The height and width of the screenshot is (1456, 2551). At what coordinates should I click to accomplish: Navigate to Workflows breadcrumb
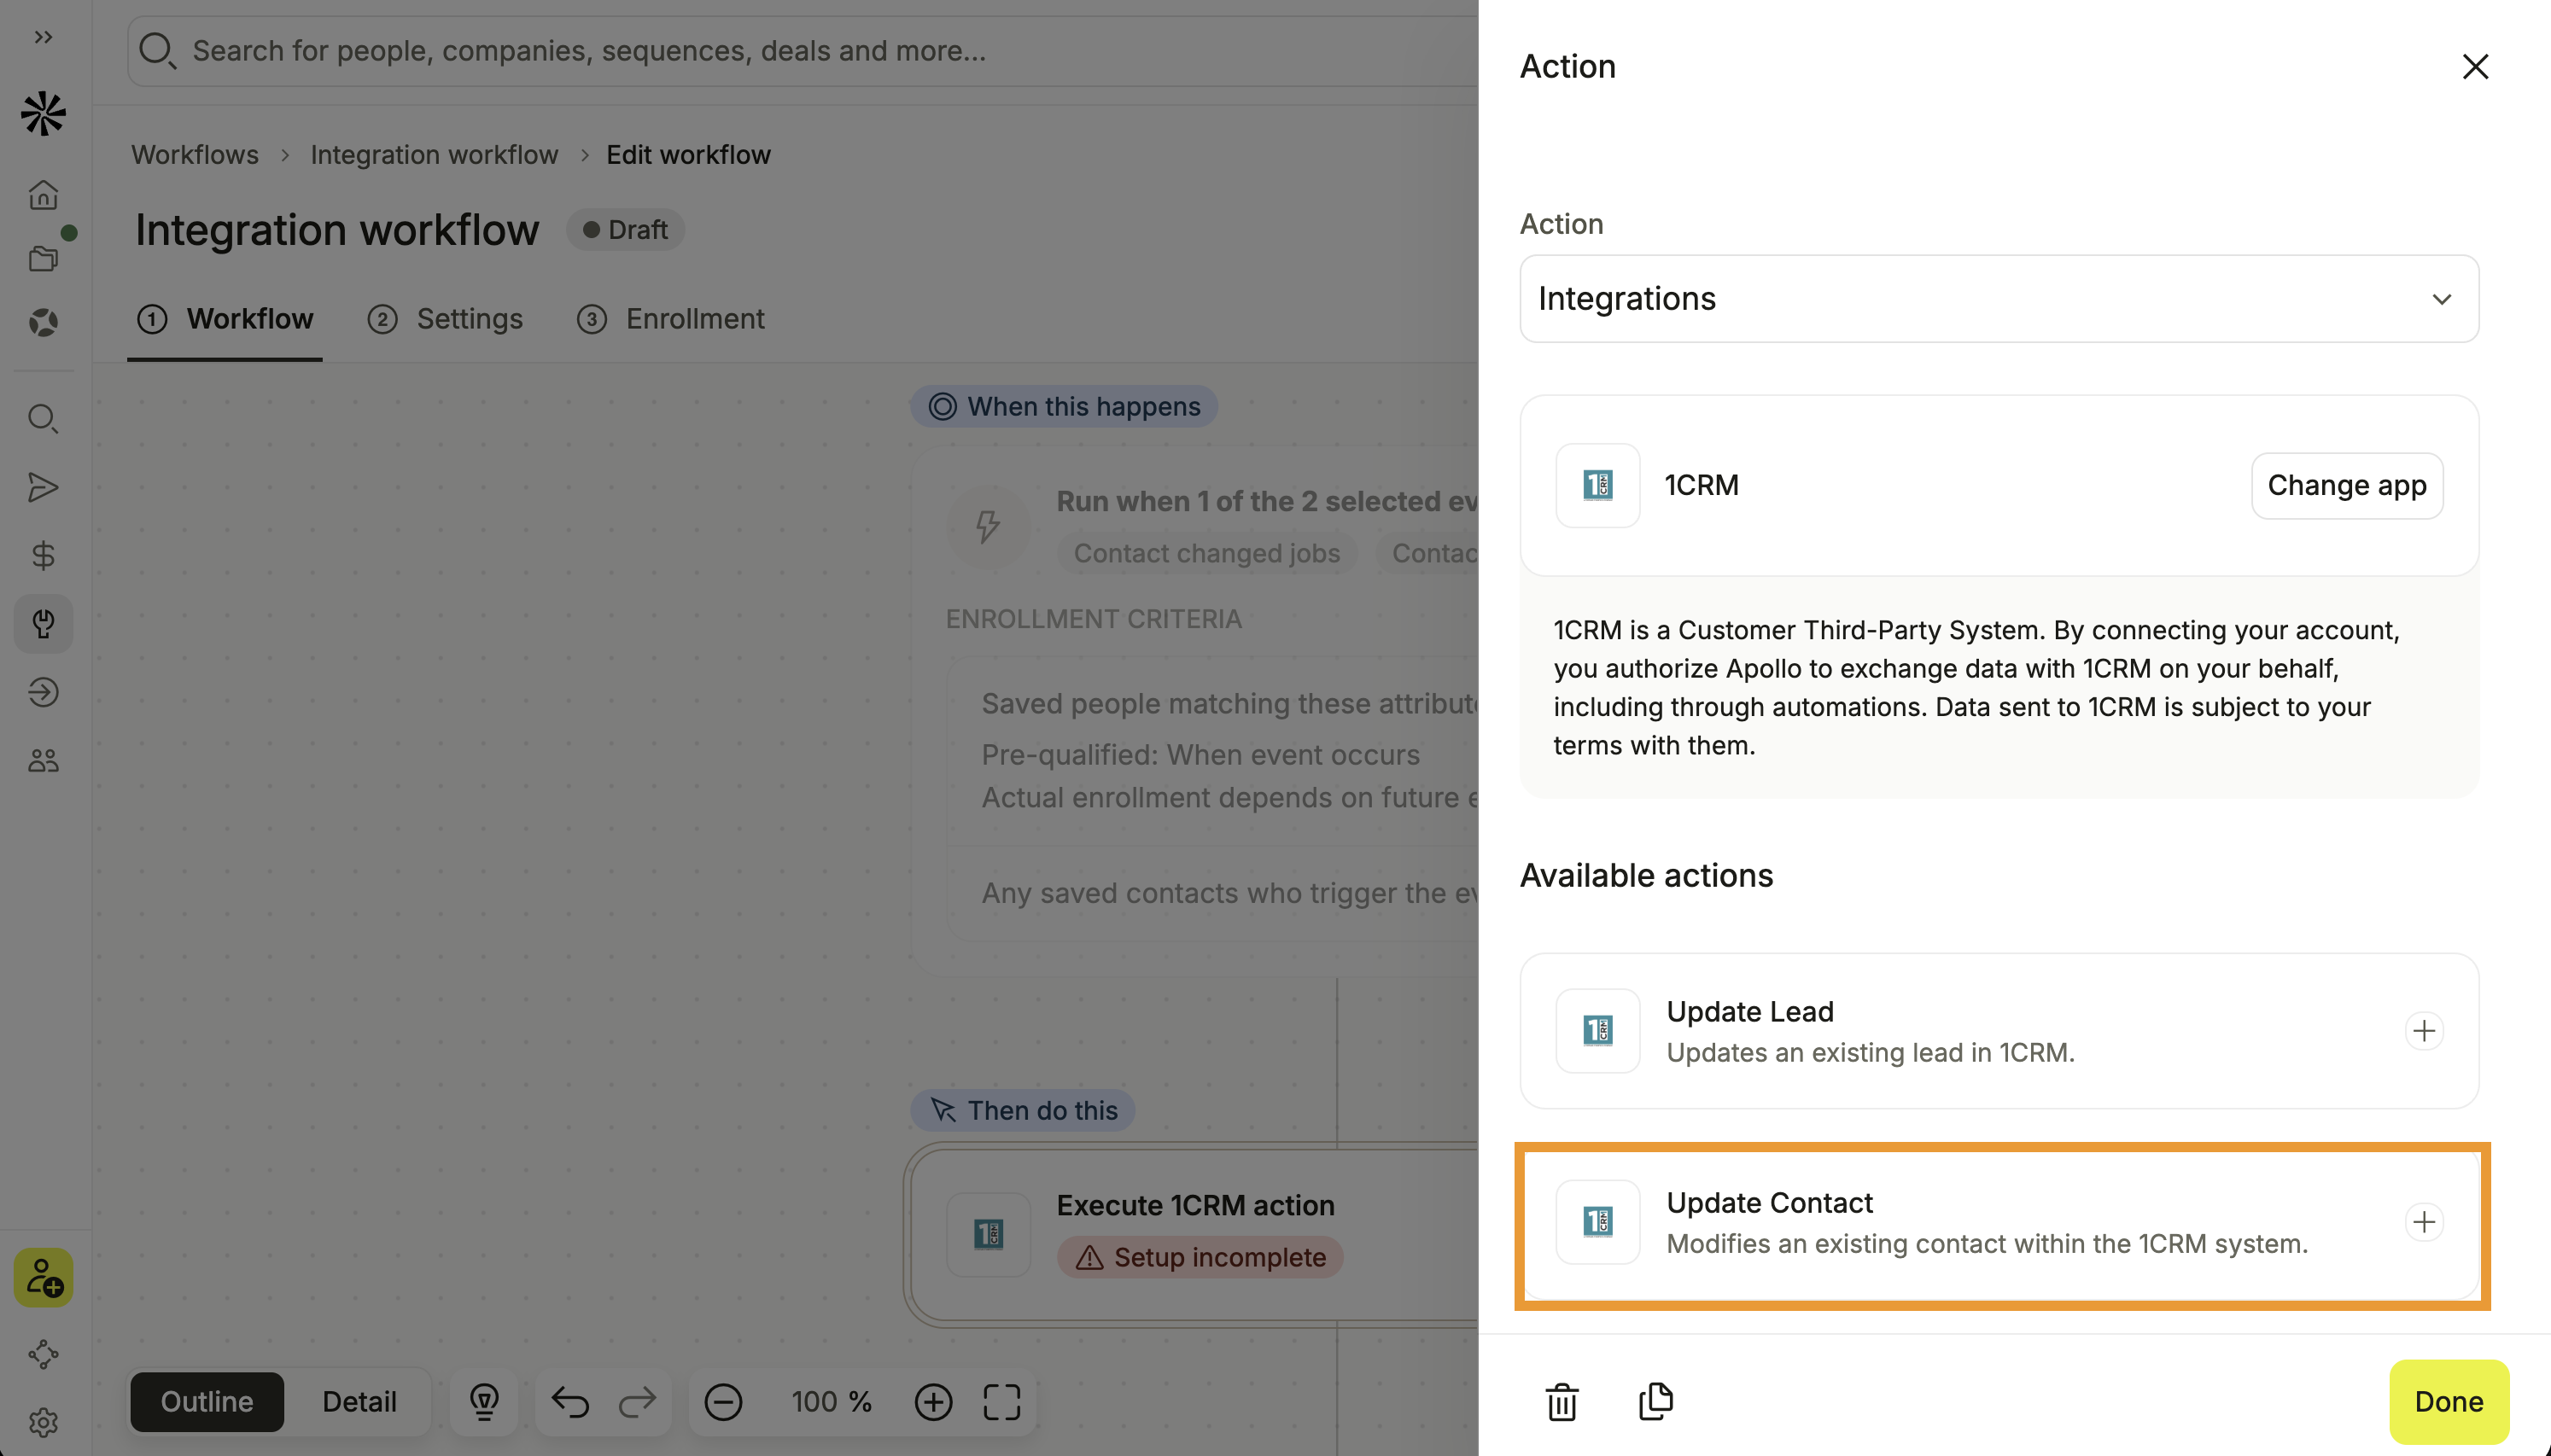[195, 154]
